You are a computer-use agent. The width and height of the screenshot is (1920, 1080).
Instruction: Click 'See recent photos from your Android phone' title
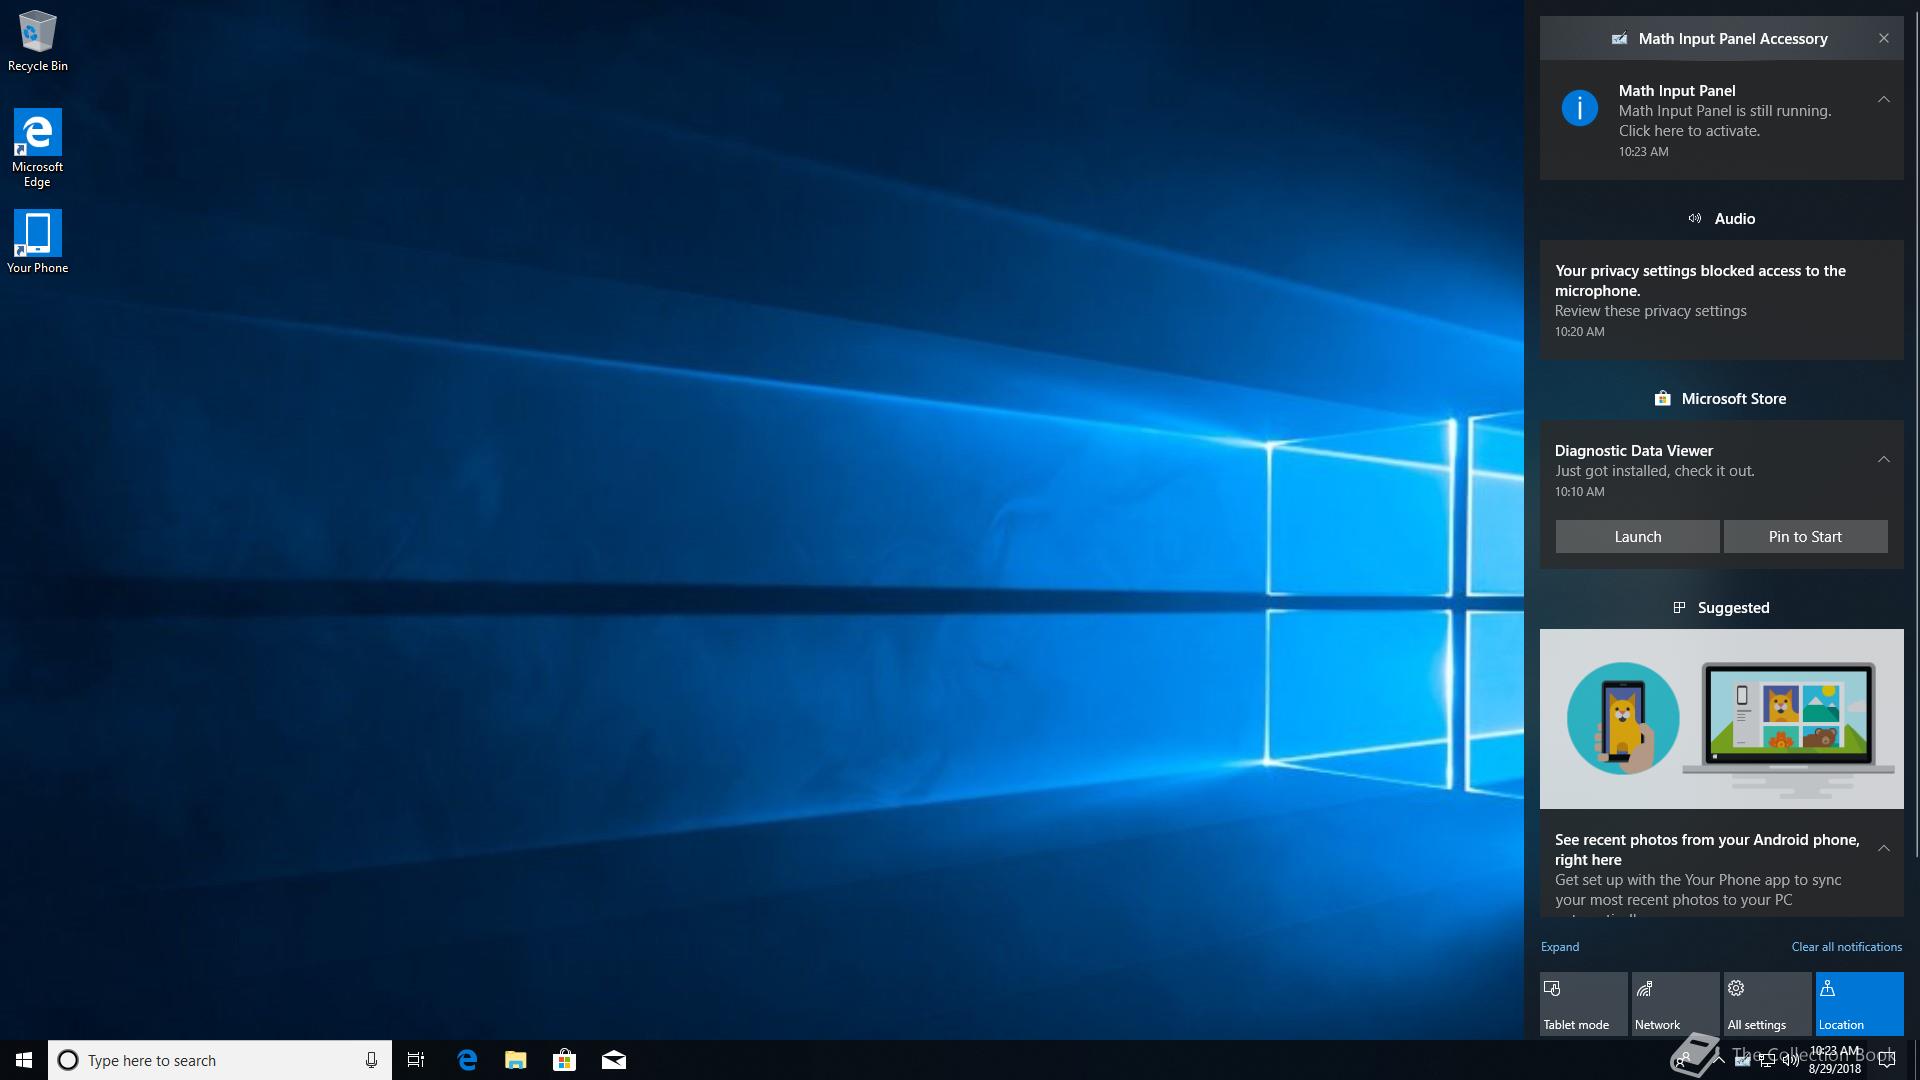[1707, 850]
